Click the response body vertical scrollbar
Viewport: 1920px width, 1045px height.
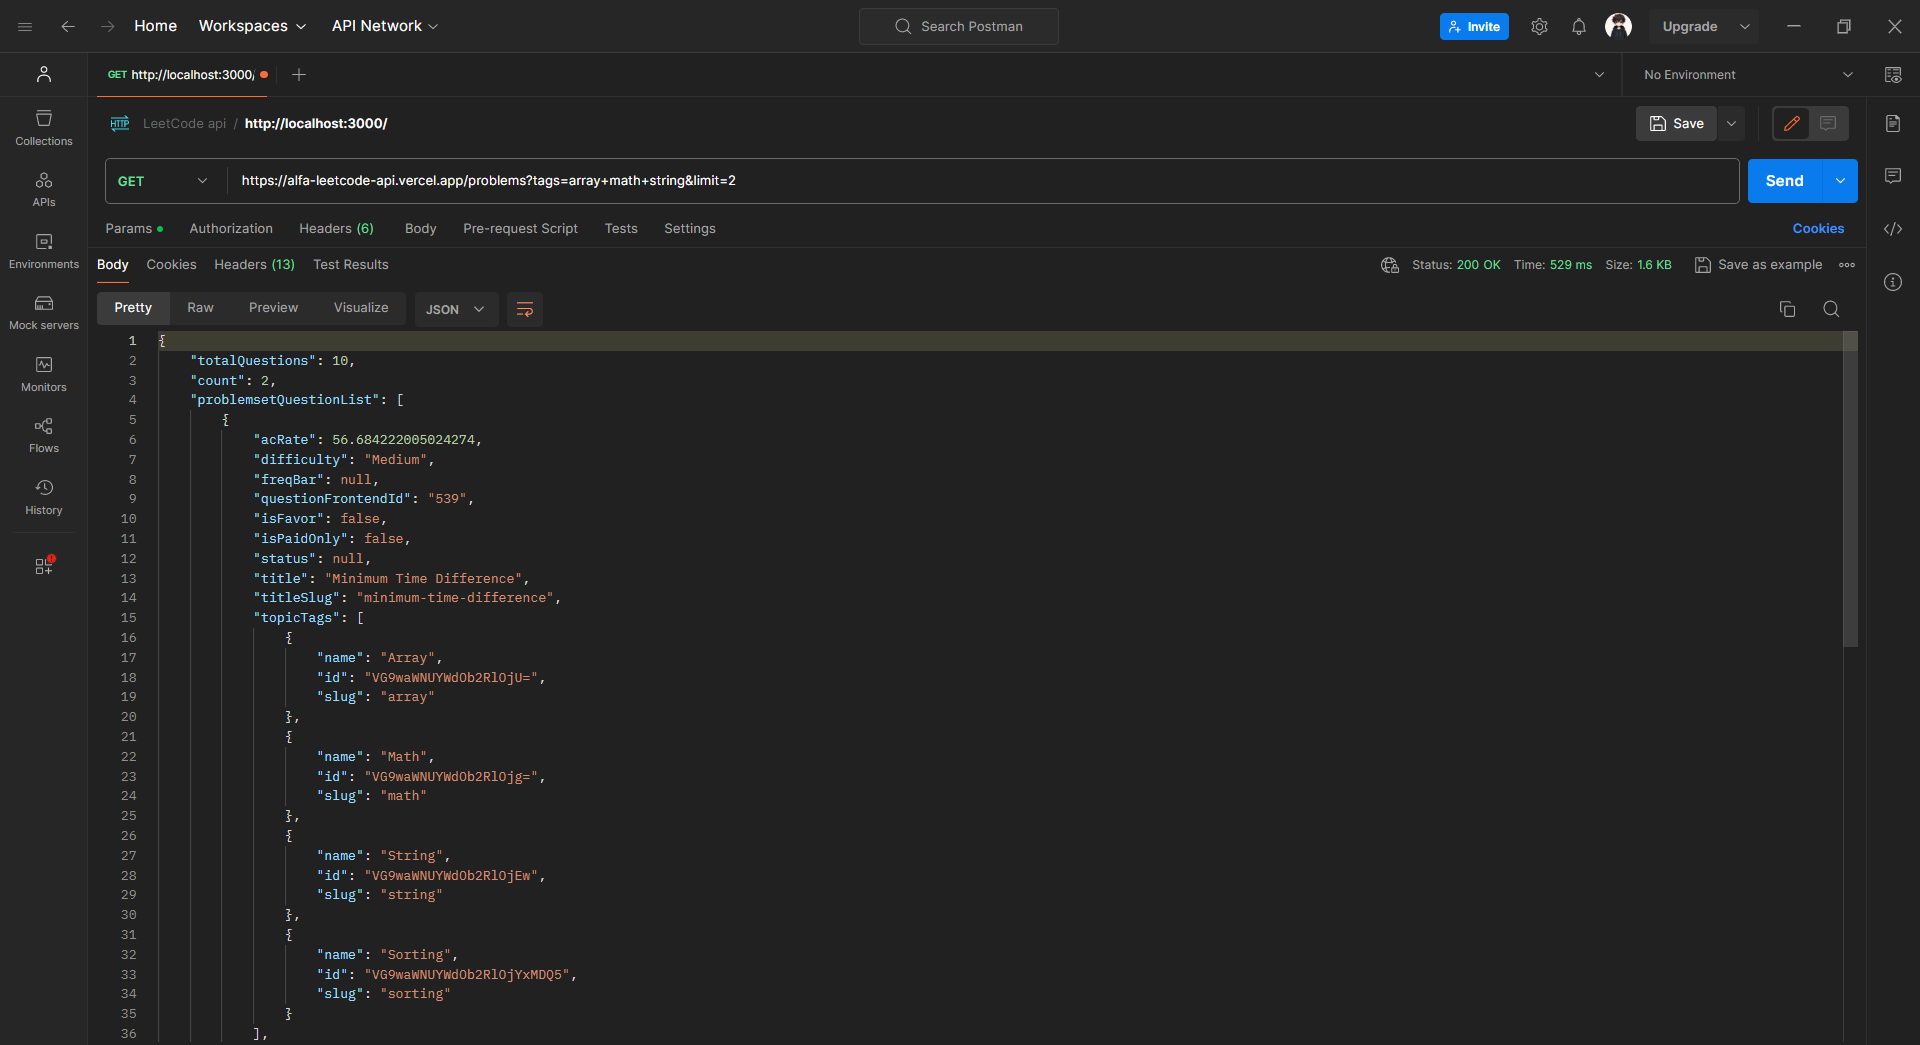1850,500
